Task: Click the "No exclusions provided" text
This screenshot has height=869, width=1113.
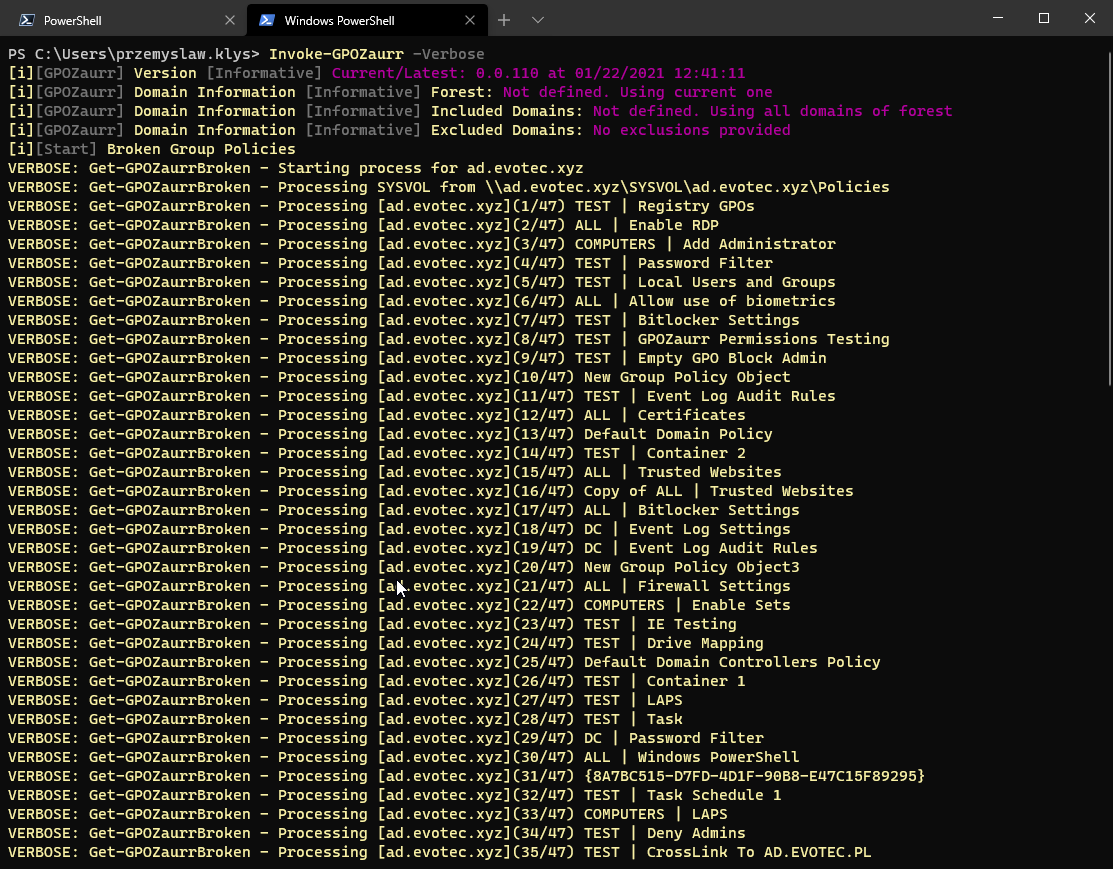Action: [691, 130]
